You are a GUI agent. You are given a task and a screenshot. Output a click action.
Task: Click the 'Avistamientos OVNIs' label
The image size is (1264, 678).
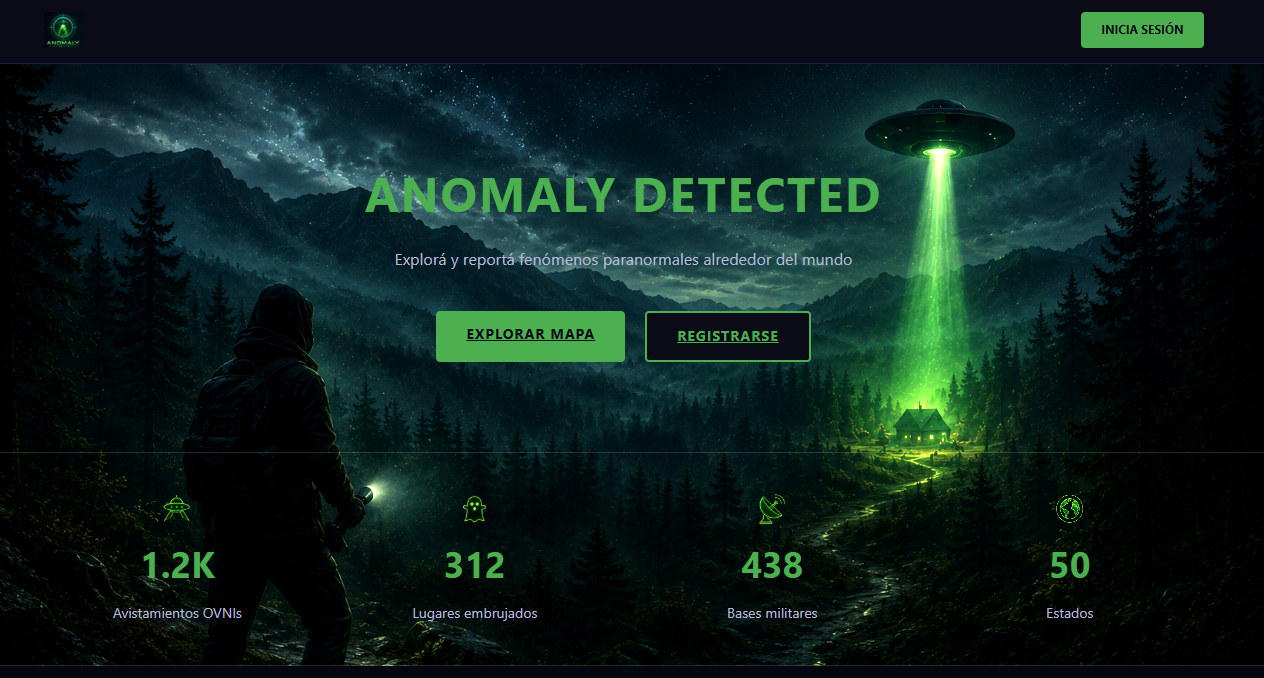point(177,613)
